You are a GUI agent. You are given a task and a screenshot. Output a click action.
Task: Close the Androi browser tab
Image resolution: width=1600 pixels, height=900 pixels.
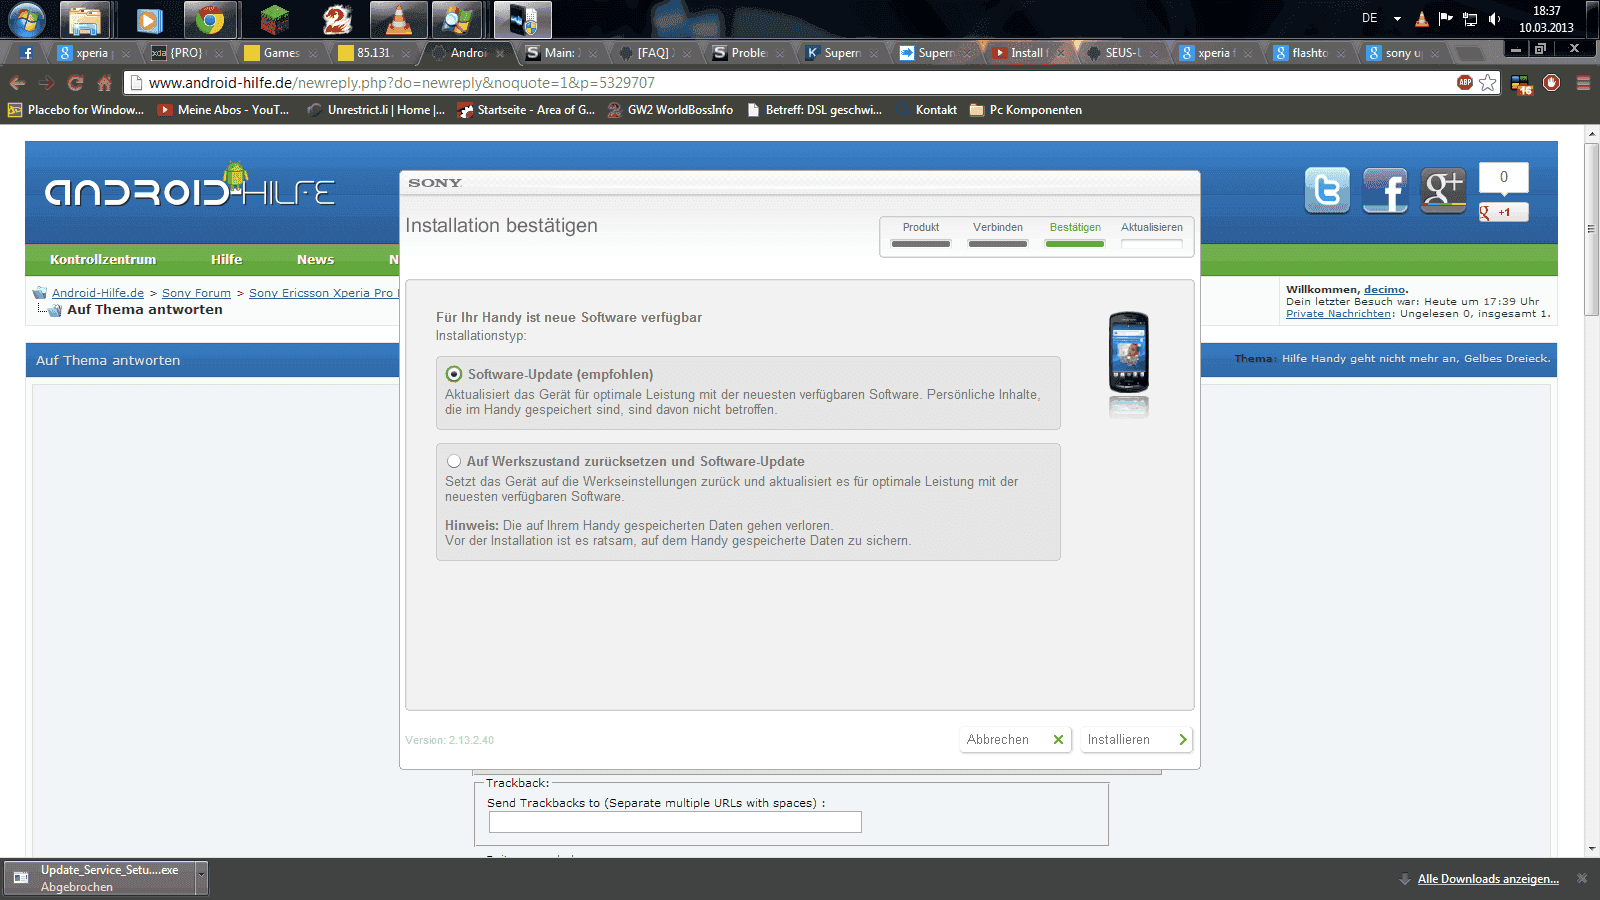click(x=500, y=53)
